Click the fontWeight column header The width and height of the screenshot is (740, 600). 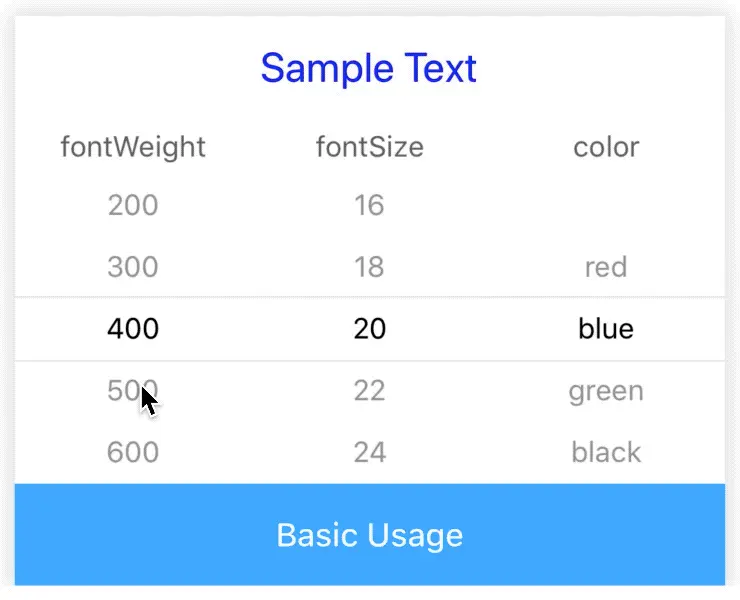tap(133, 147)
